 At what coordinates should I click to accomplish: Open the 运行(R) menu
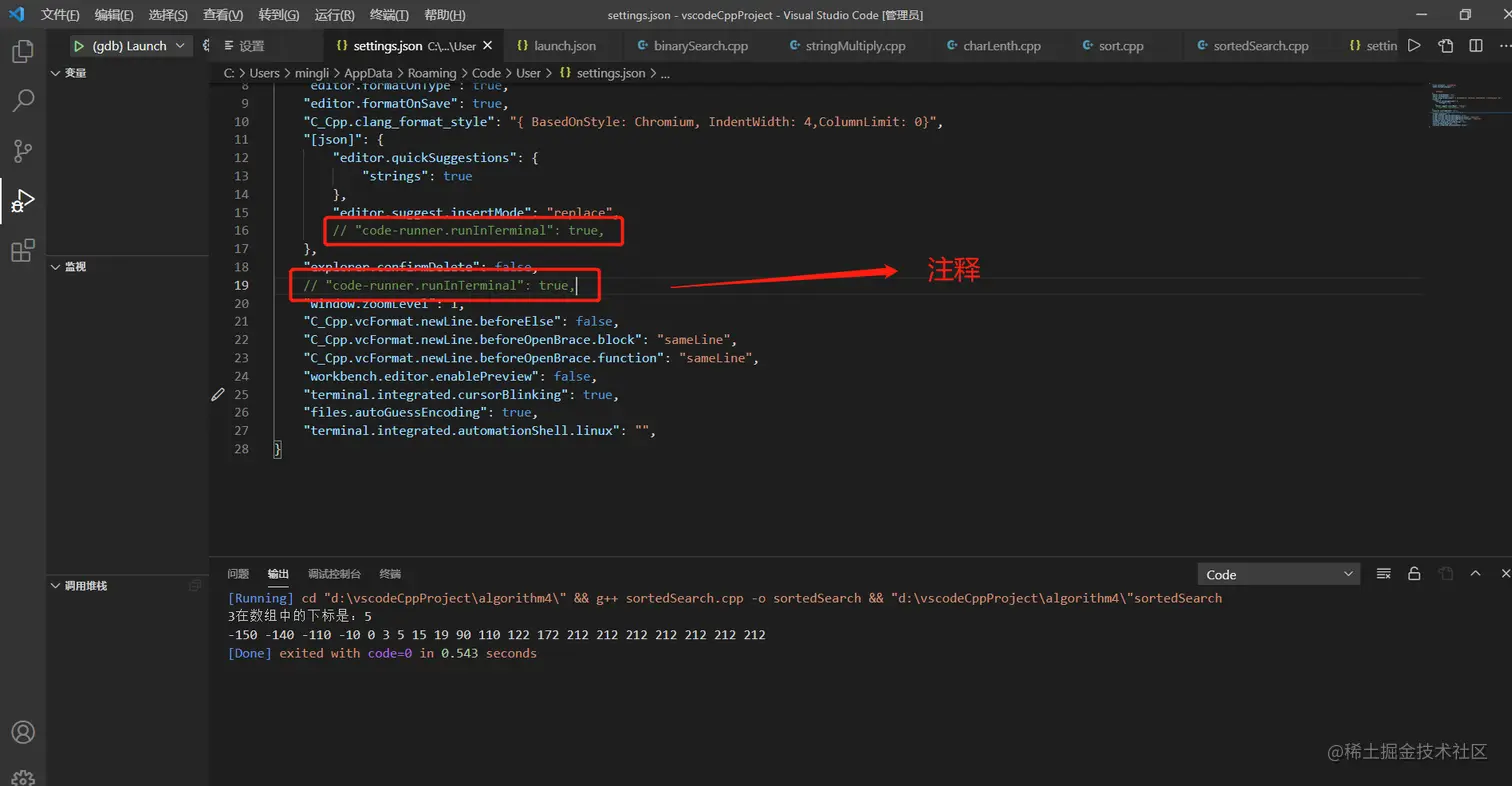point(334,15)
